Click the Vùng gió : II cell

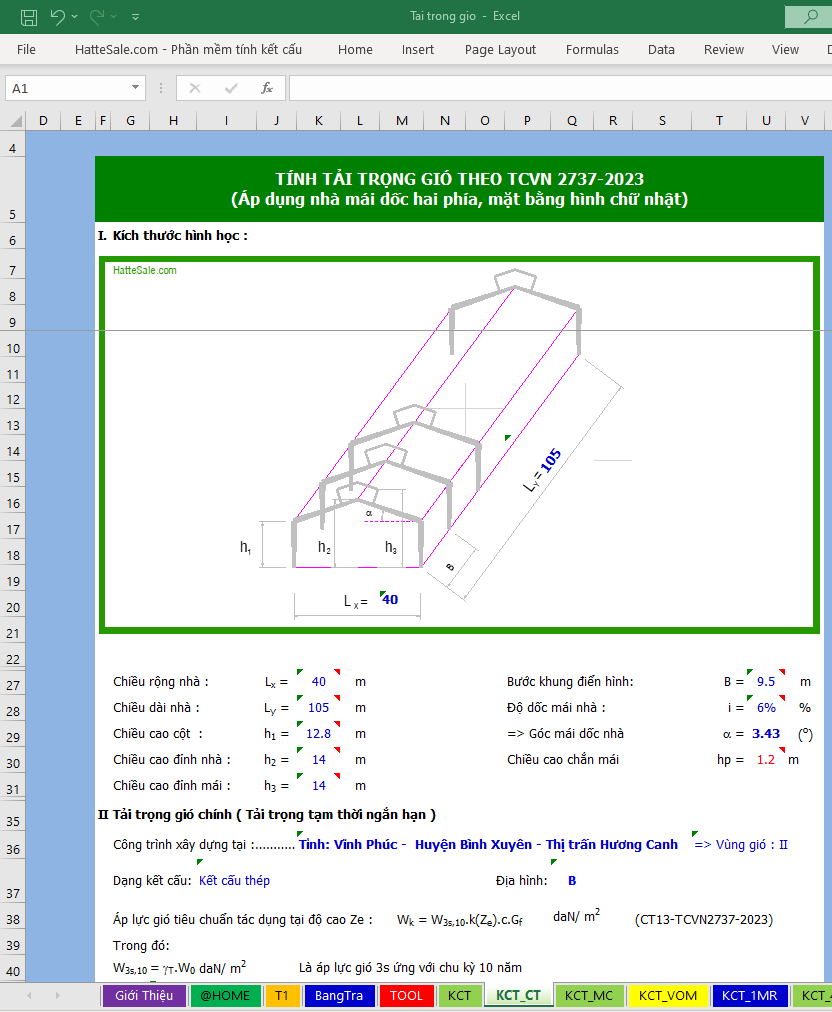pyautogui.click(x=741, y=845)
